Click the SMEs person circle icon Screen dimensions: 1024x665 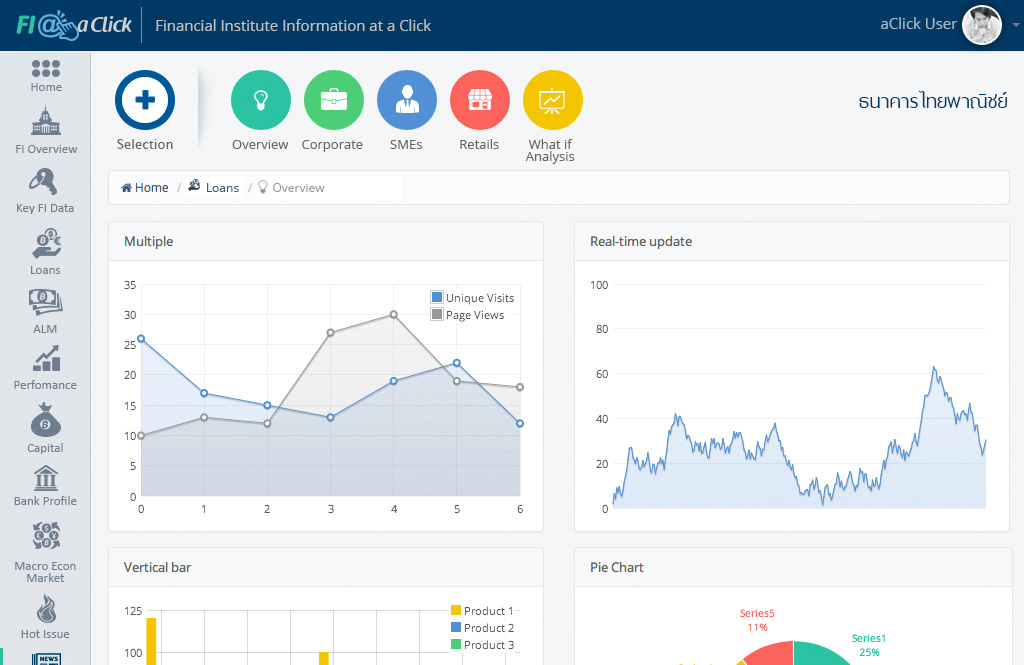(x=407, y=100)
